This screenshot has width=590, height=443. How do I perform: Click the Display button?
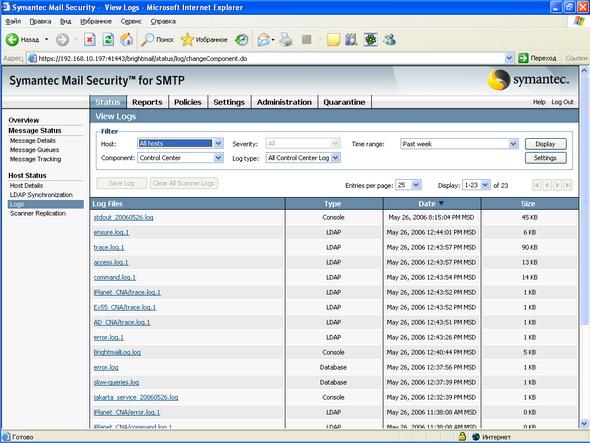coord(546,144)
